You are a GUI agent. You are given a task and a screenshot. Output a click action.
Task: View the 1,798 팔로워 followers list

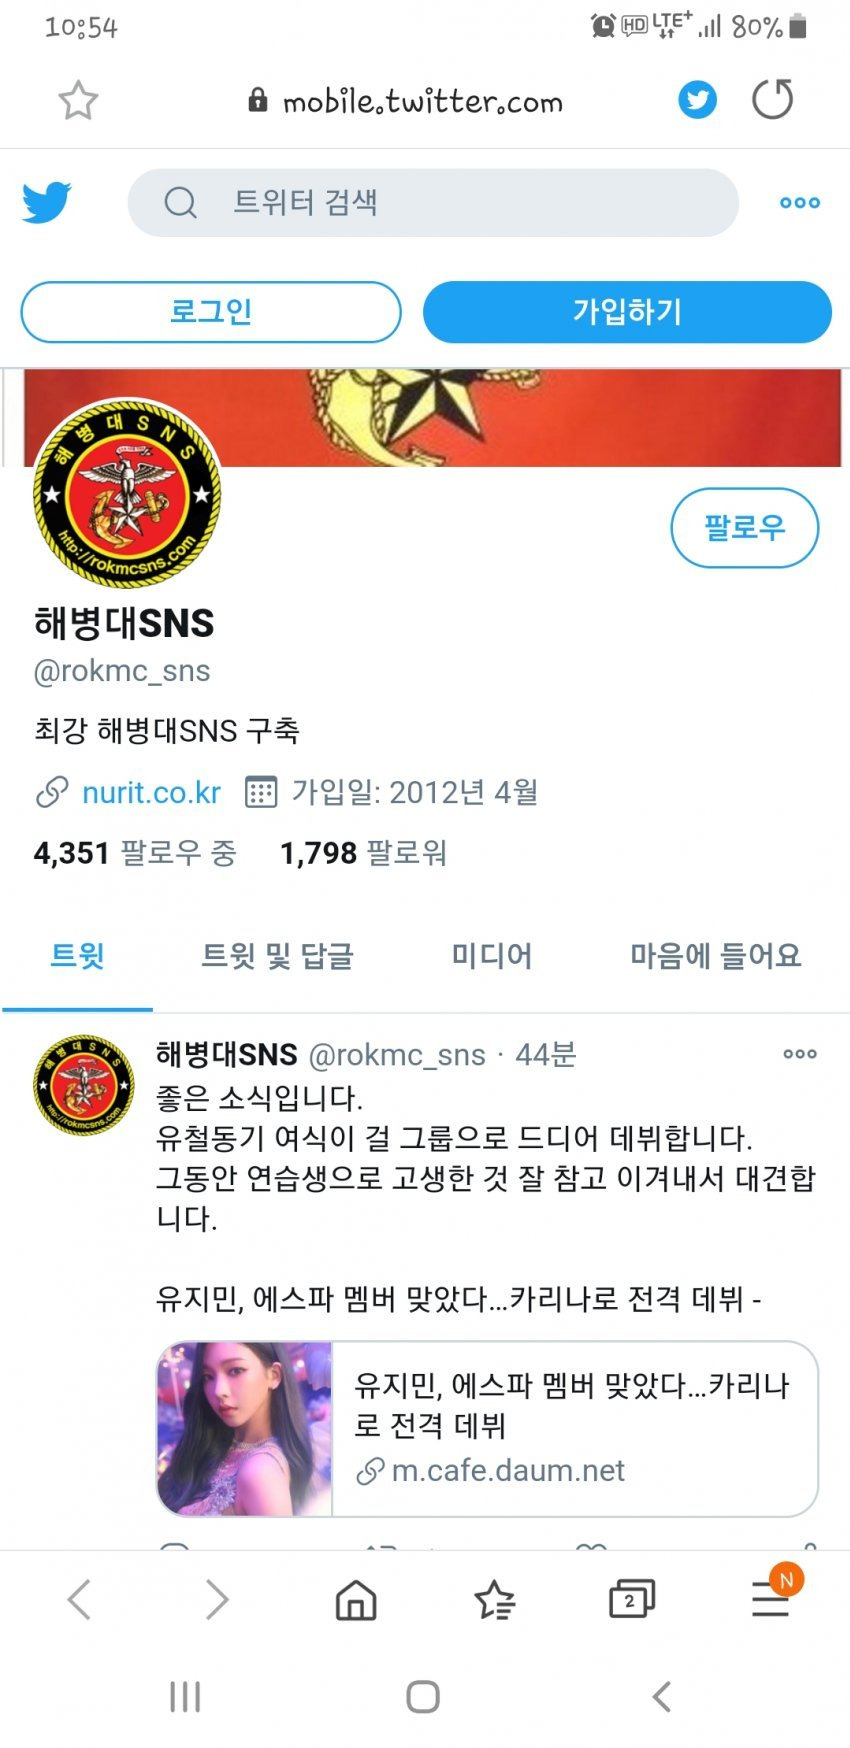coord(363,853)
